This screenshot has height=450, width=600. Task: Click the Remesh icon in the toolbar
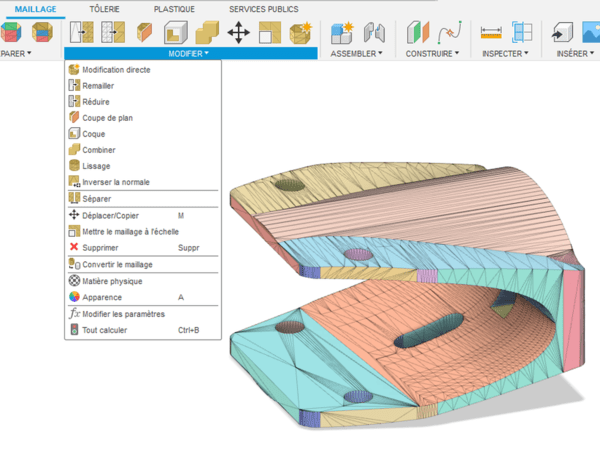pos(82,32)
